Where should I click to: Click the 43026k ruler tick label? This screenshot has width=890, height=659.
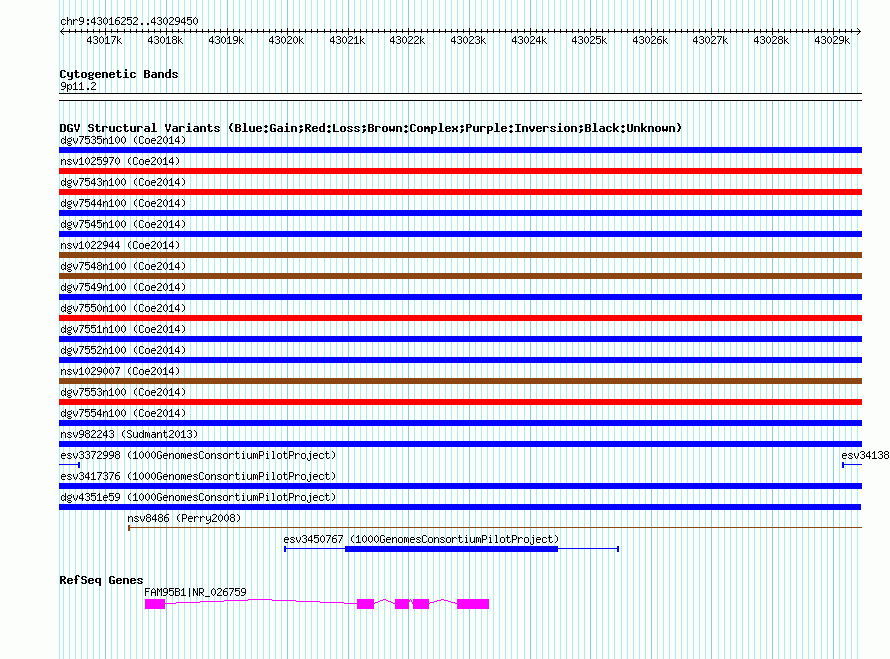pos(650,40)
